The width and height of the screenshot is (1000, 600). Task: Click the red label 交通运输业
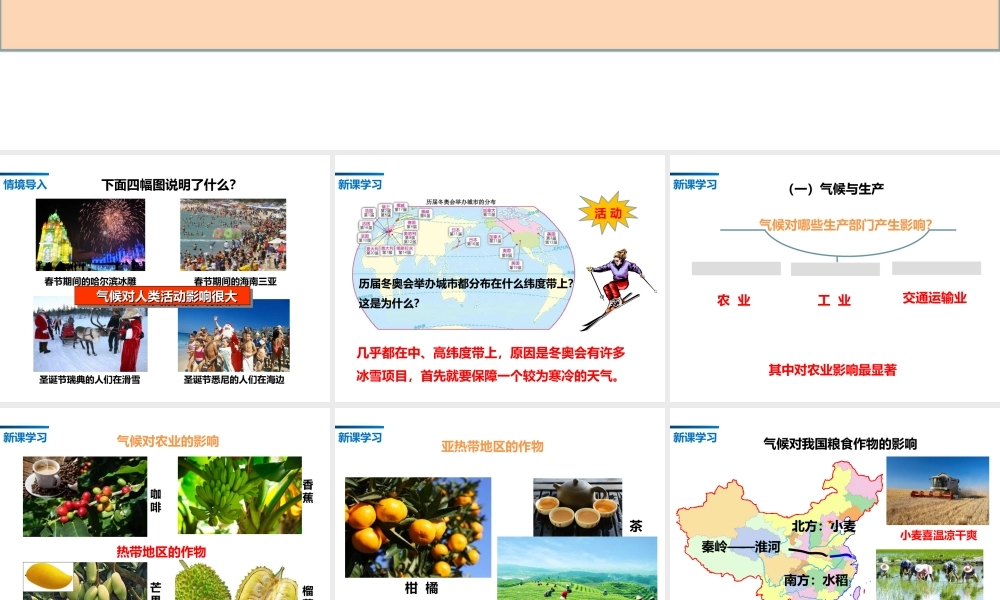tap(934, 298)
